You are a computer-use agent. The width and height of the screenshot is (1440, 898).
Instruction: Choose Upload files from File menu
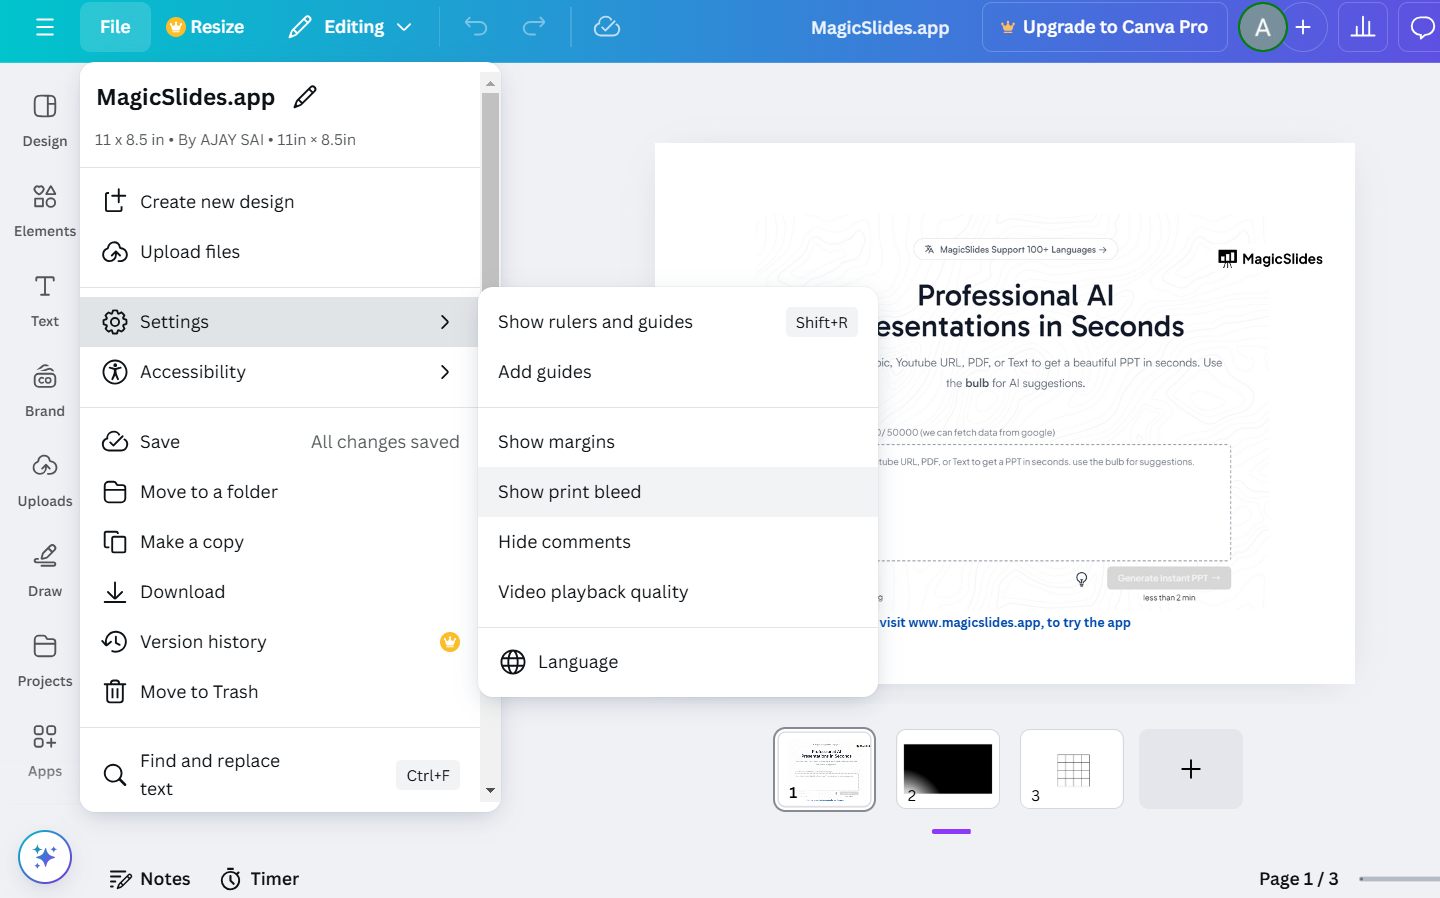pyautogui.click(x=280, y=252)
